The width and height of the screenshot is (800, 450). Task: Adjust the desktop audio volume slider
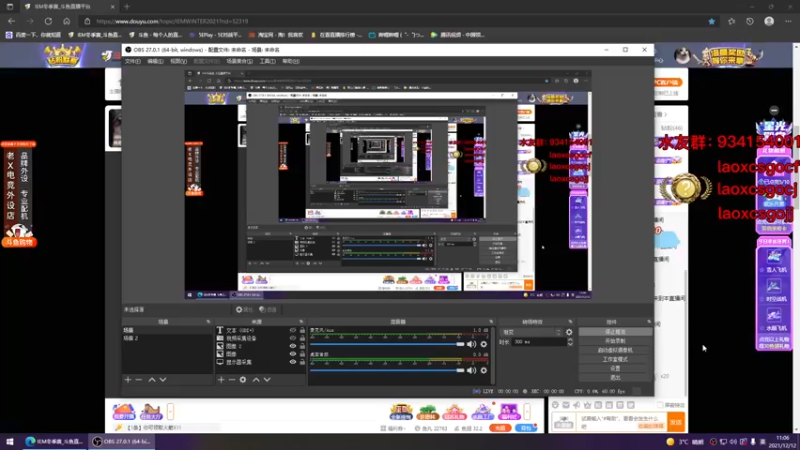[x=387, y=370]
